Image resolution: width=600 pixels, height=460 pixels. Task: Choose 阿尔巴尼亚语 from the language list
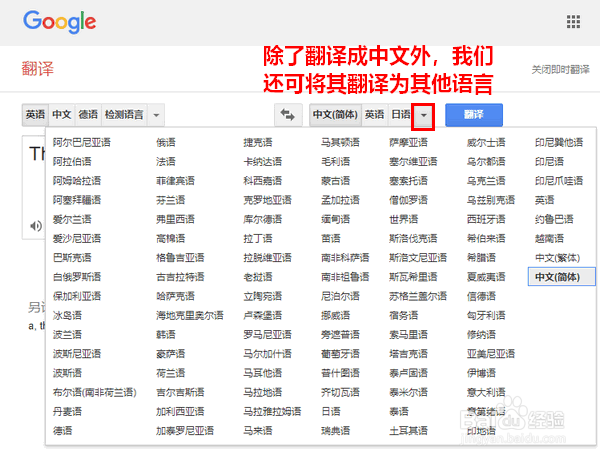(x=82, y=143)
